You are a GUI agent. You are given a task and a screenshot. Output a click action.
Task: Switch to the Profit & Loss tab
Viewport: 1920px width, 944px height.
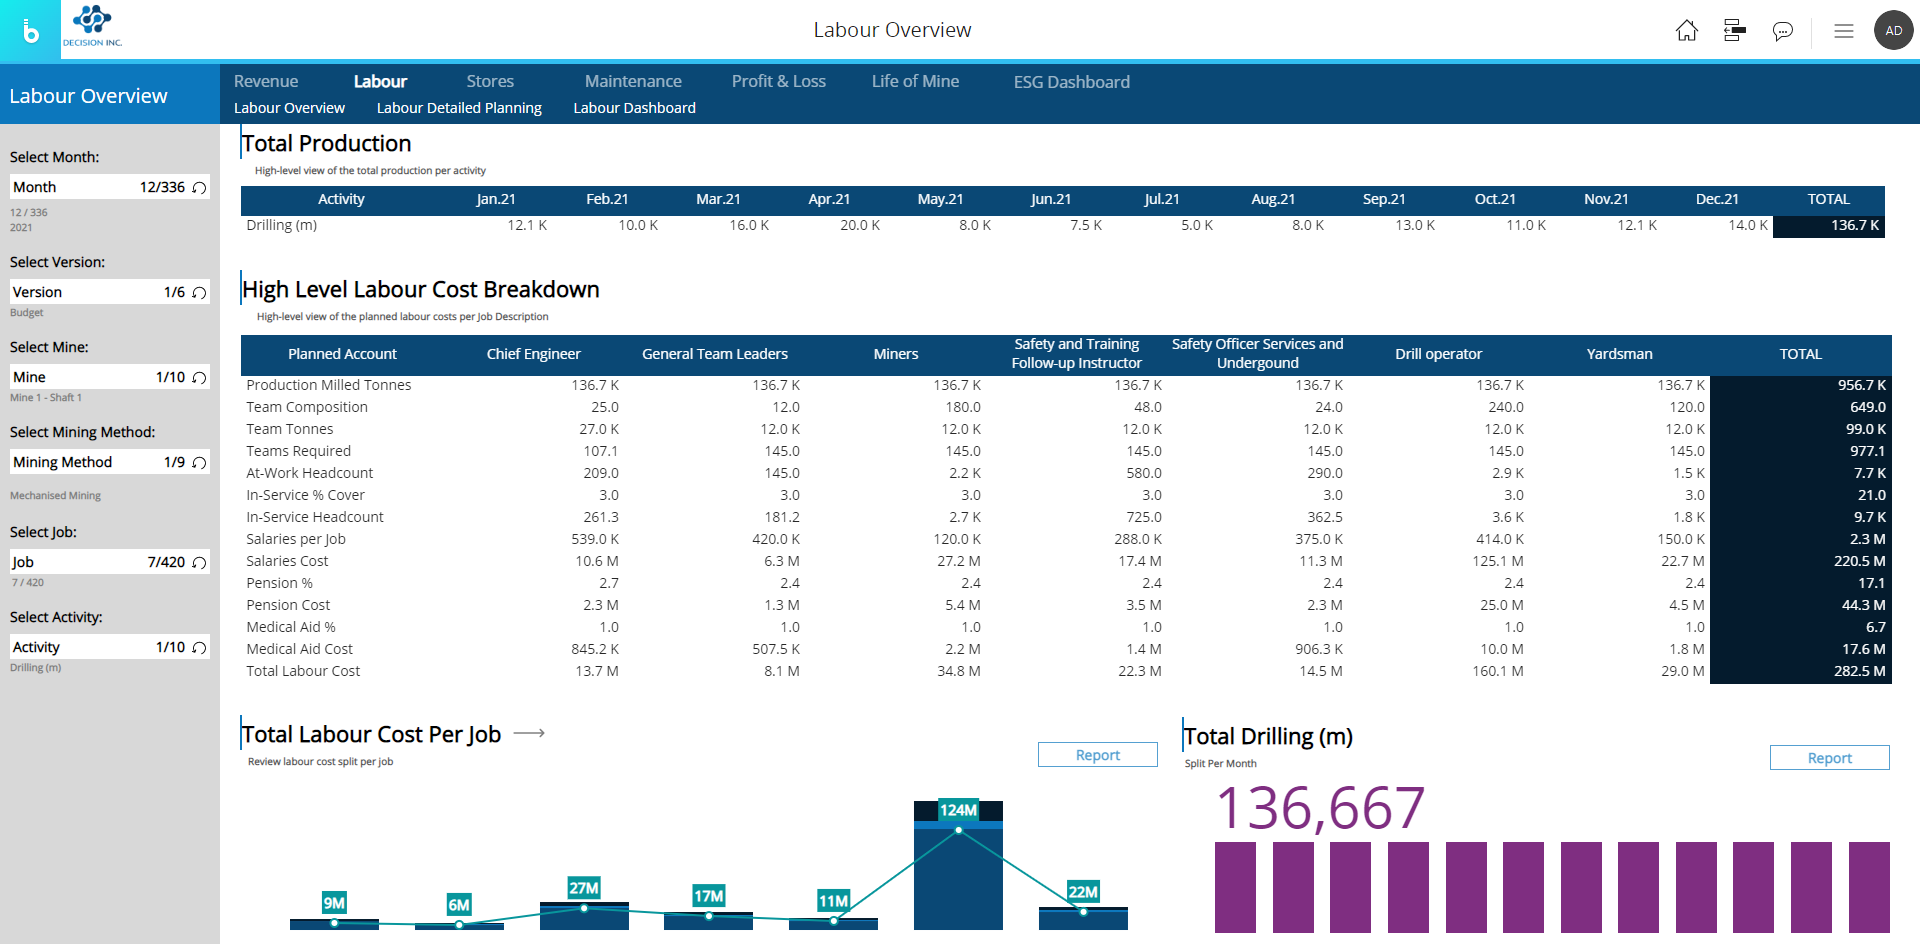click(779, 81)
